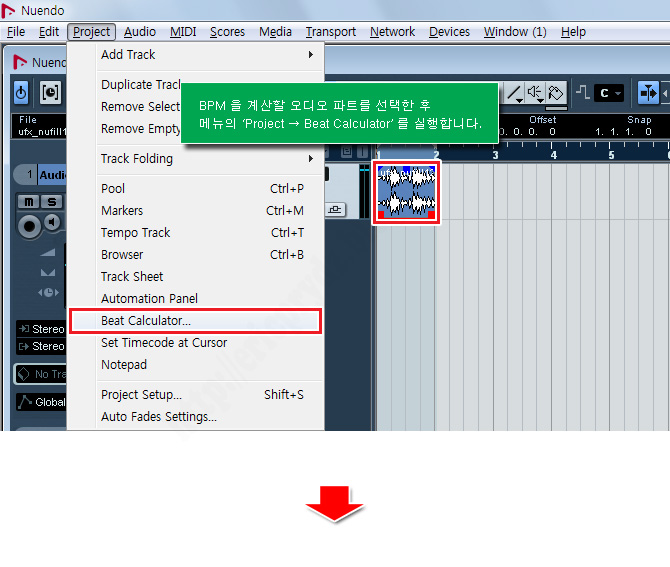Click bar 4 on the ruler
The height and width of the screenshot is (567, 670).
tap(554, 155)
